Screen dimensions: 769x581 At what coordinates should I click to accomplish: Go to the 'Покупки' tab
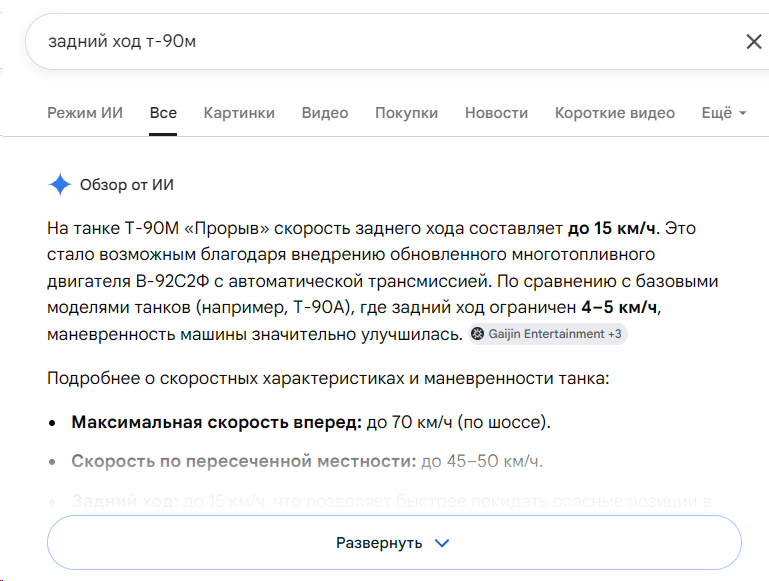[406, 113]
